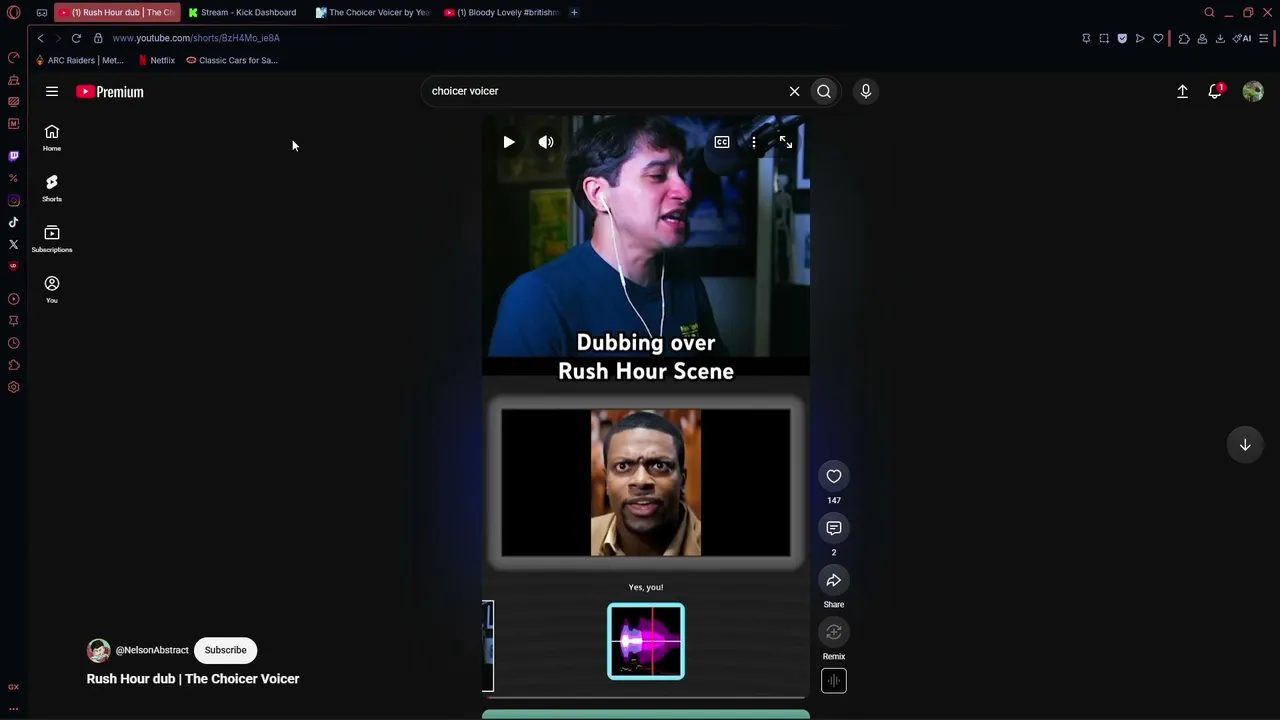Go back in browser history
Image resolution: width=1280 pixels, height=720 pixels.
40,38
